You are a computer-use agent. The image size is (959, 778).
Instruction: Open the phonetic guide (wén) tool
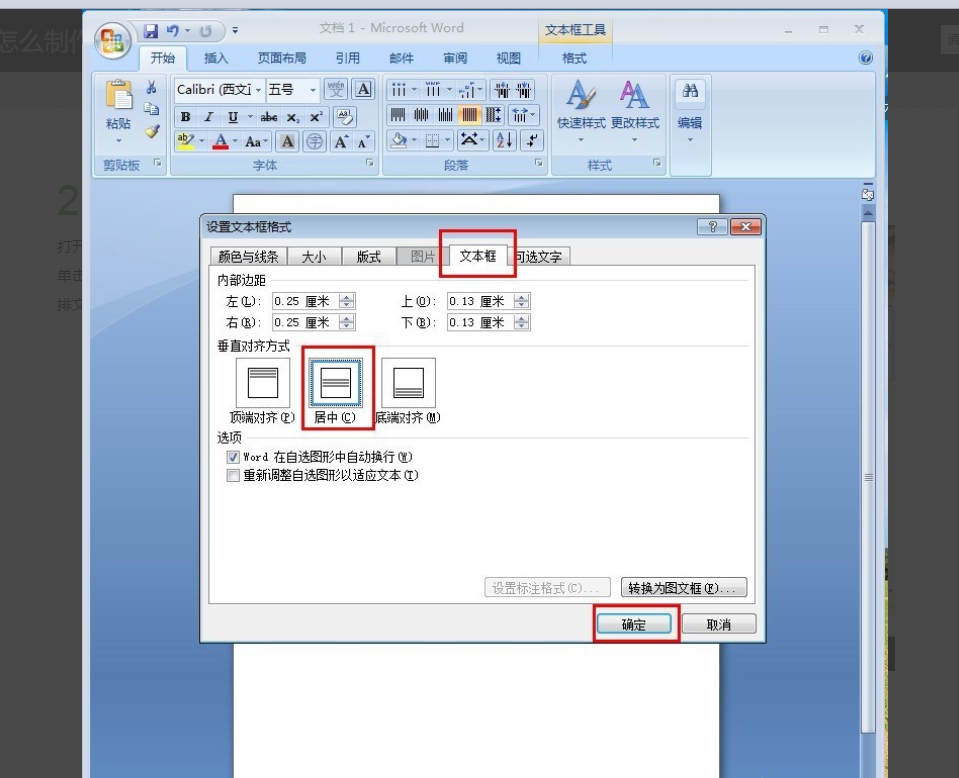(x=336, y=90)
